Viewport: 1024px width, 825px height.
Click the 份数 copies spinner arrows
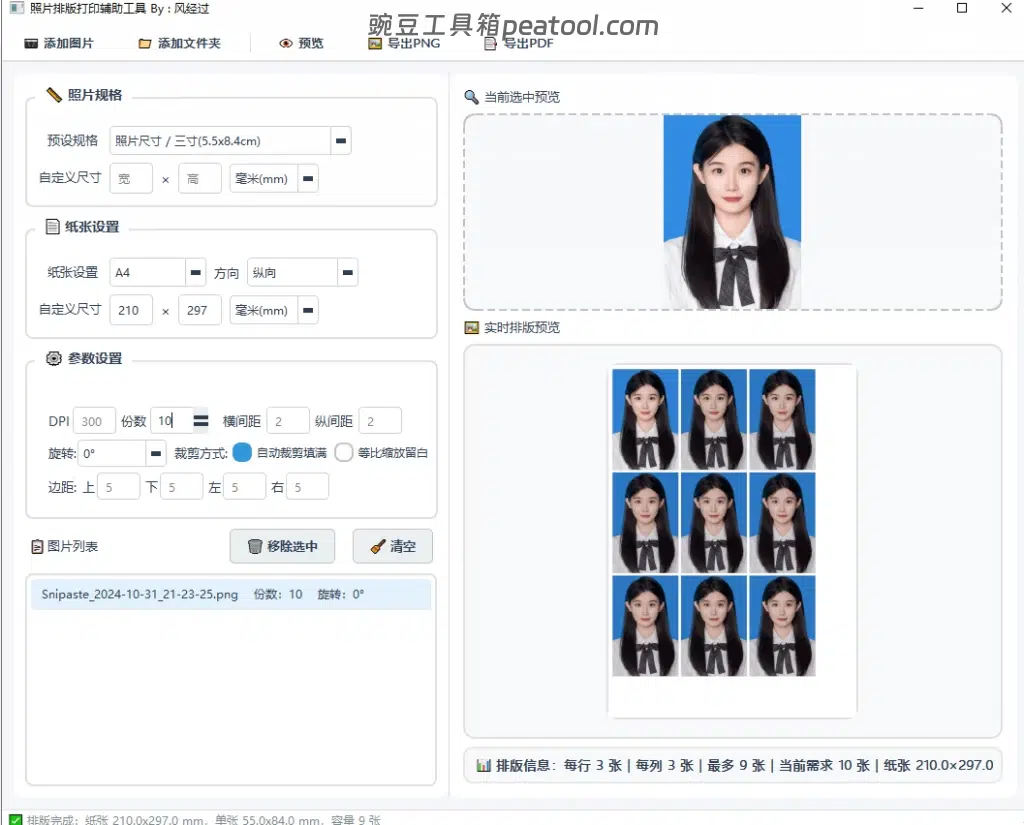pyautogui.click(x=201, y=421)
